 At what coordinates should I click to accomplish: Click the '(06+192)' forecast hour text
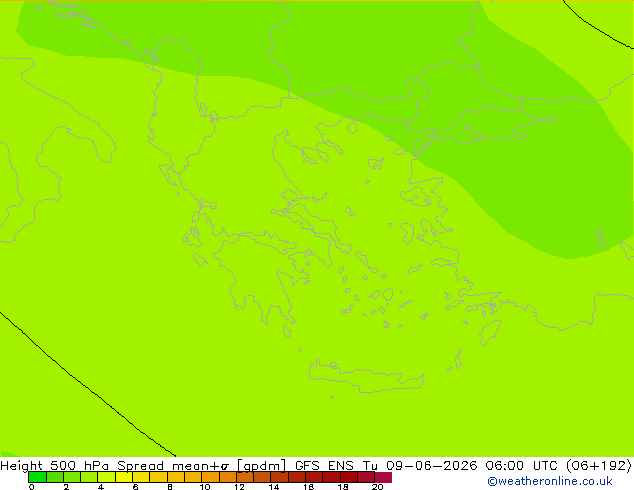(599, 465)
